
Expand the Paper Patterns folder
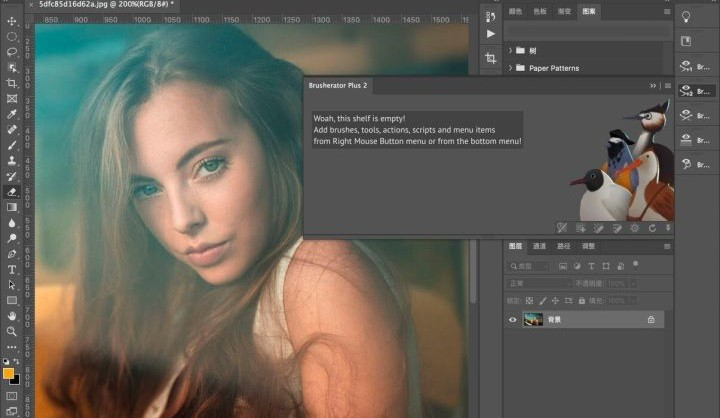[x=510, y=68]
